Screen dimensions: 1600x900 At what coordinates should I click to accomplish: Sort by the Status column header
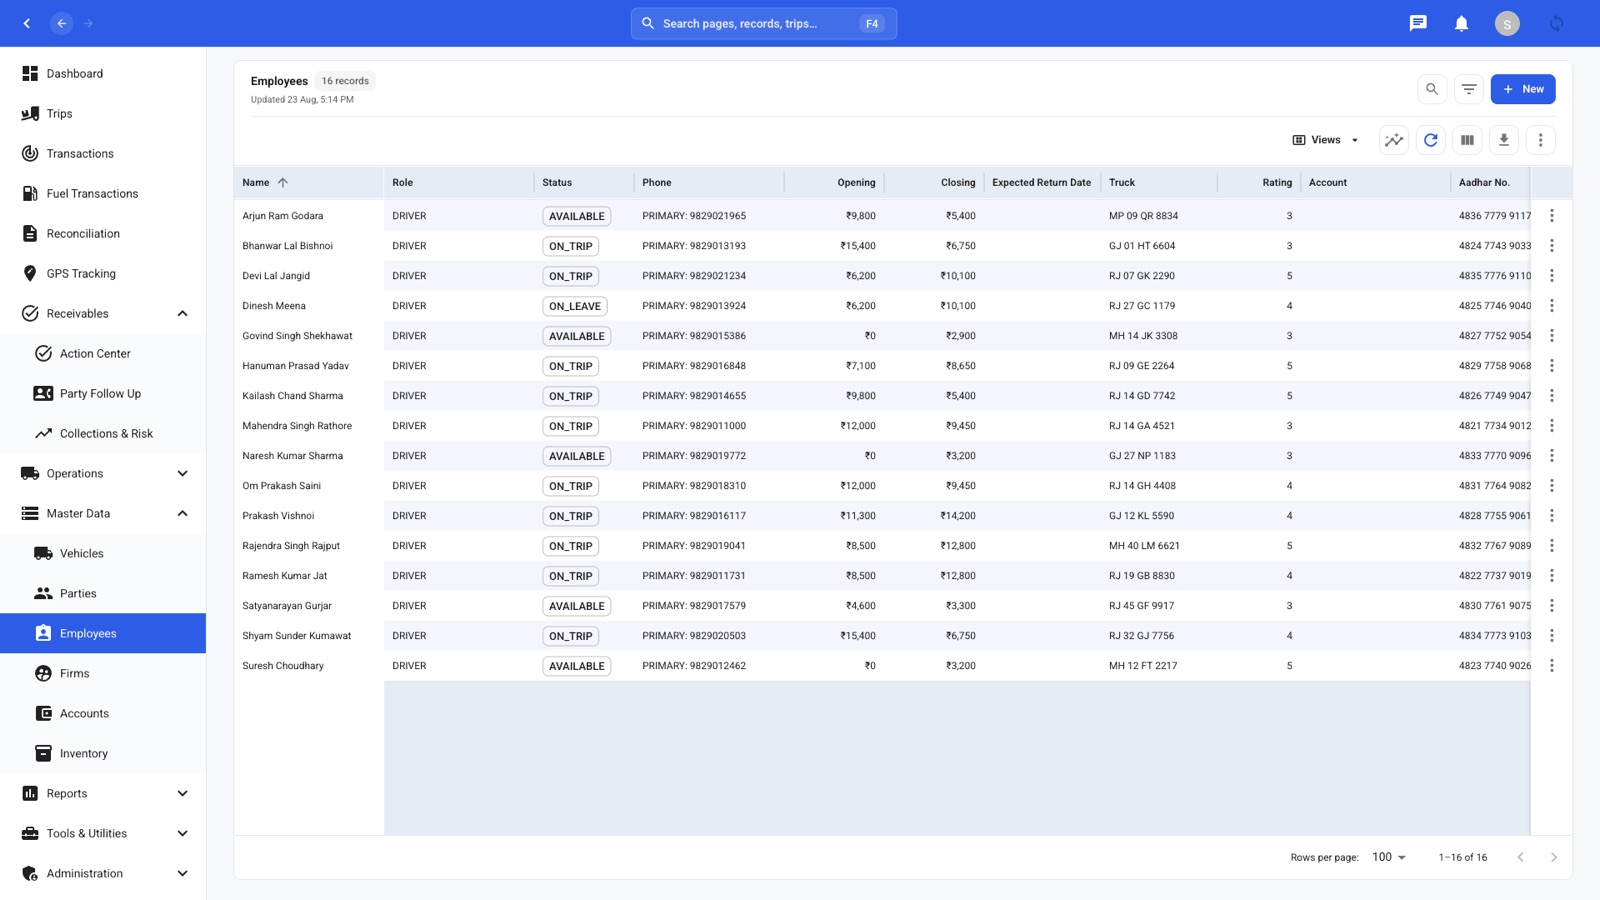click(557, 183)
